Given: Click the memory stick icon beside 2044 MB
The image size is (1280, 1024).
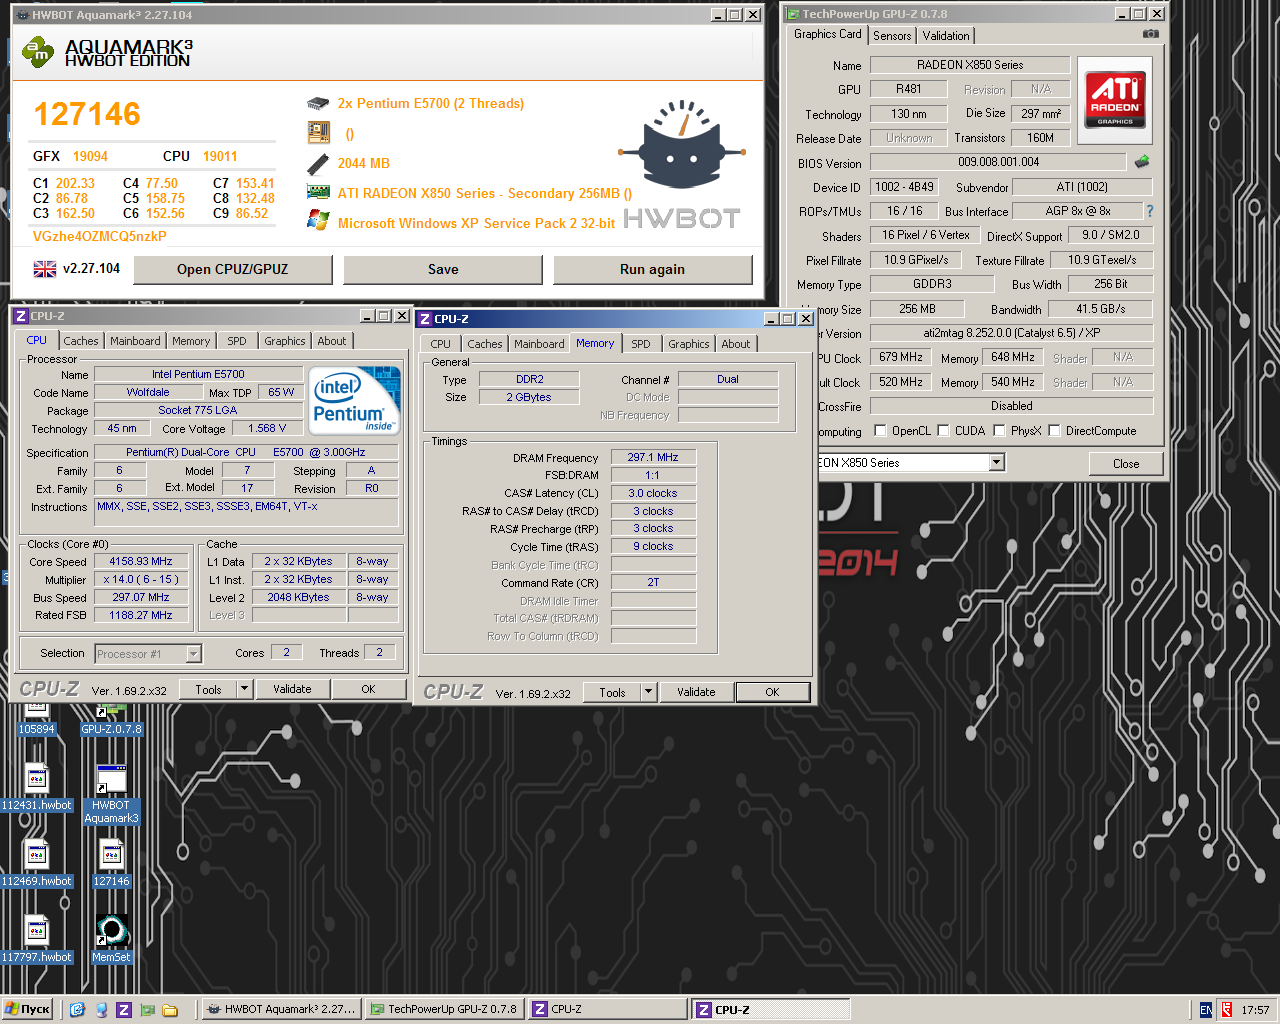Looking at the screenshot, I should 318,163.
